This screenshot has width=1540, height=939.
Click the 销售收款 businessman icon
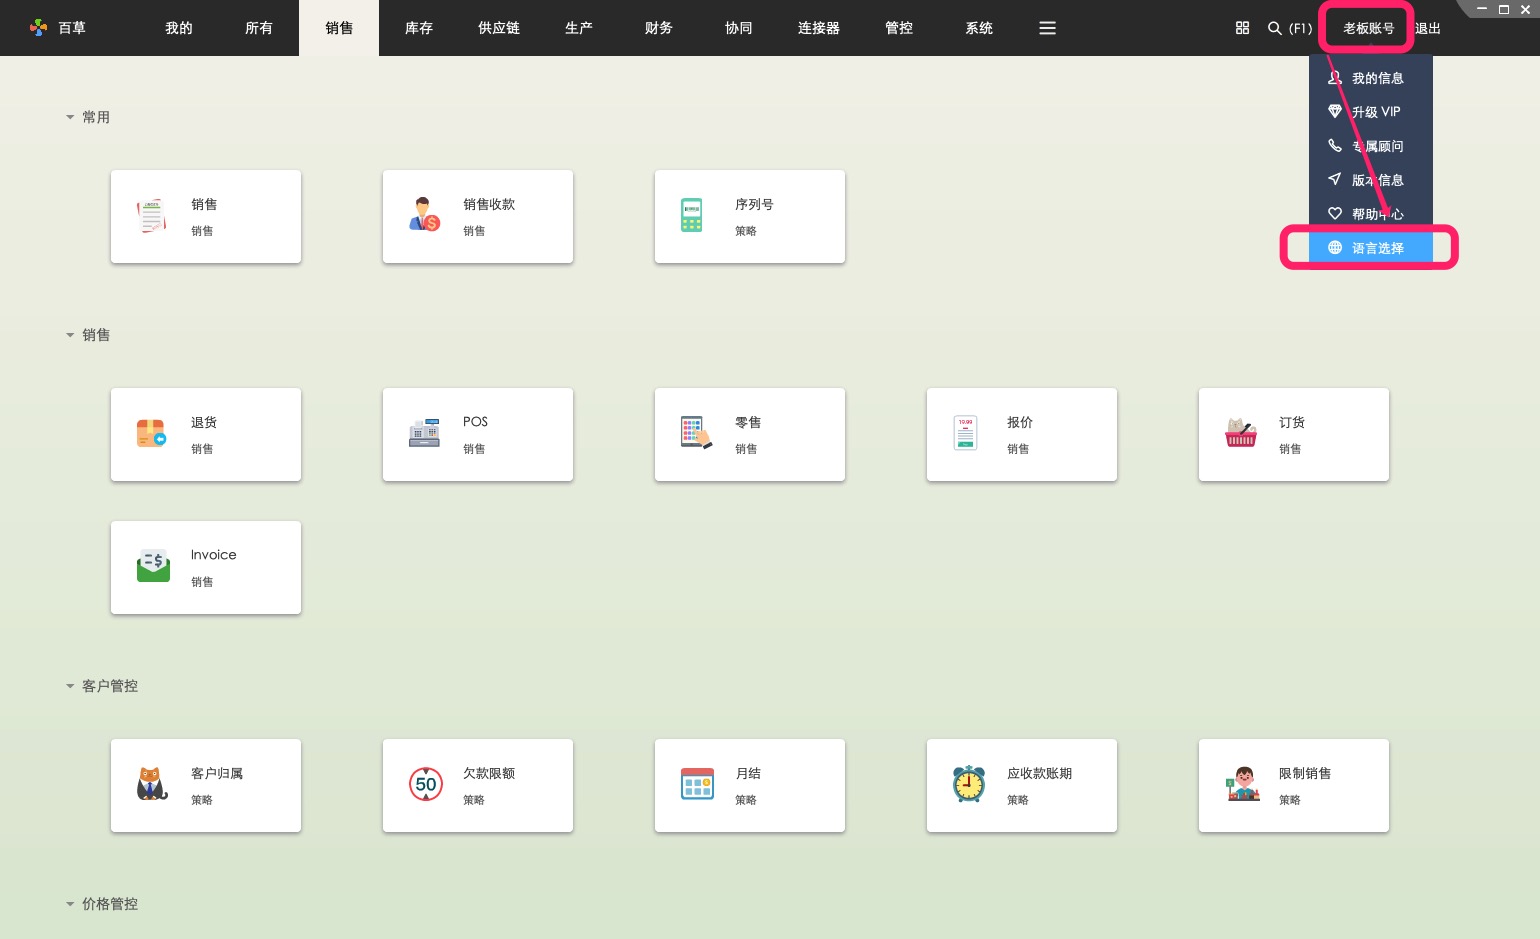coord(424,214)
